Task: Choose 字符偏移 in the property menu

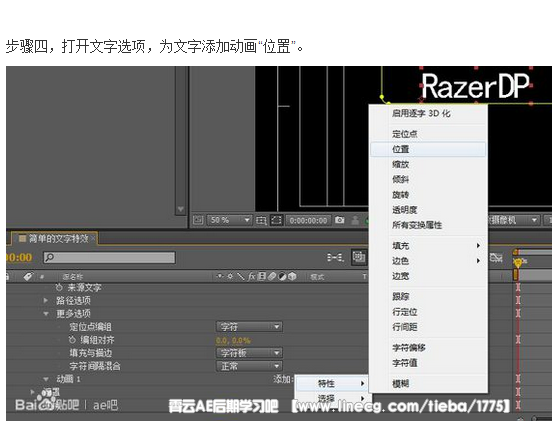Action: coord(428,348)
